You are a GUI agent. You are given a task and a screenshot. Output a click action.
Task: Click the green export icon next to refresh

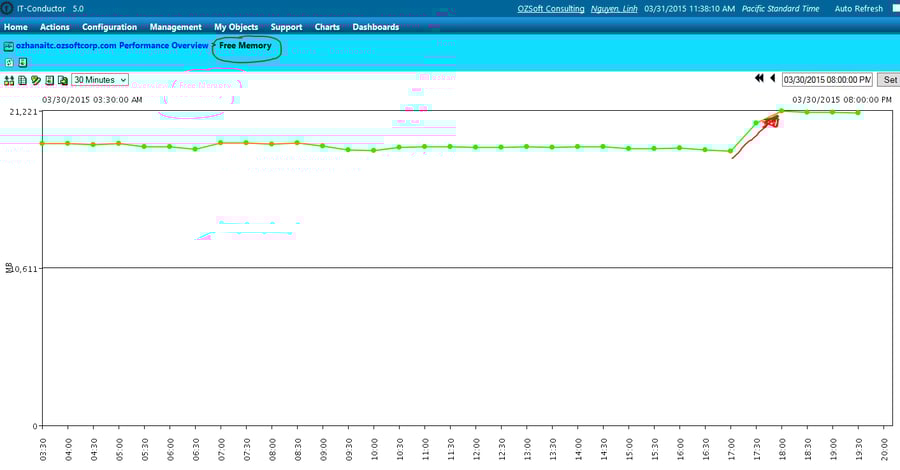[x=22, y=62]
